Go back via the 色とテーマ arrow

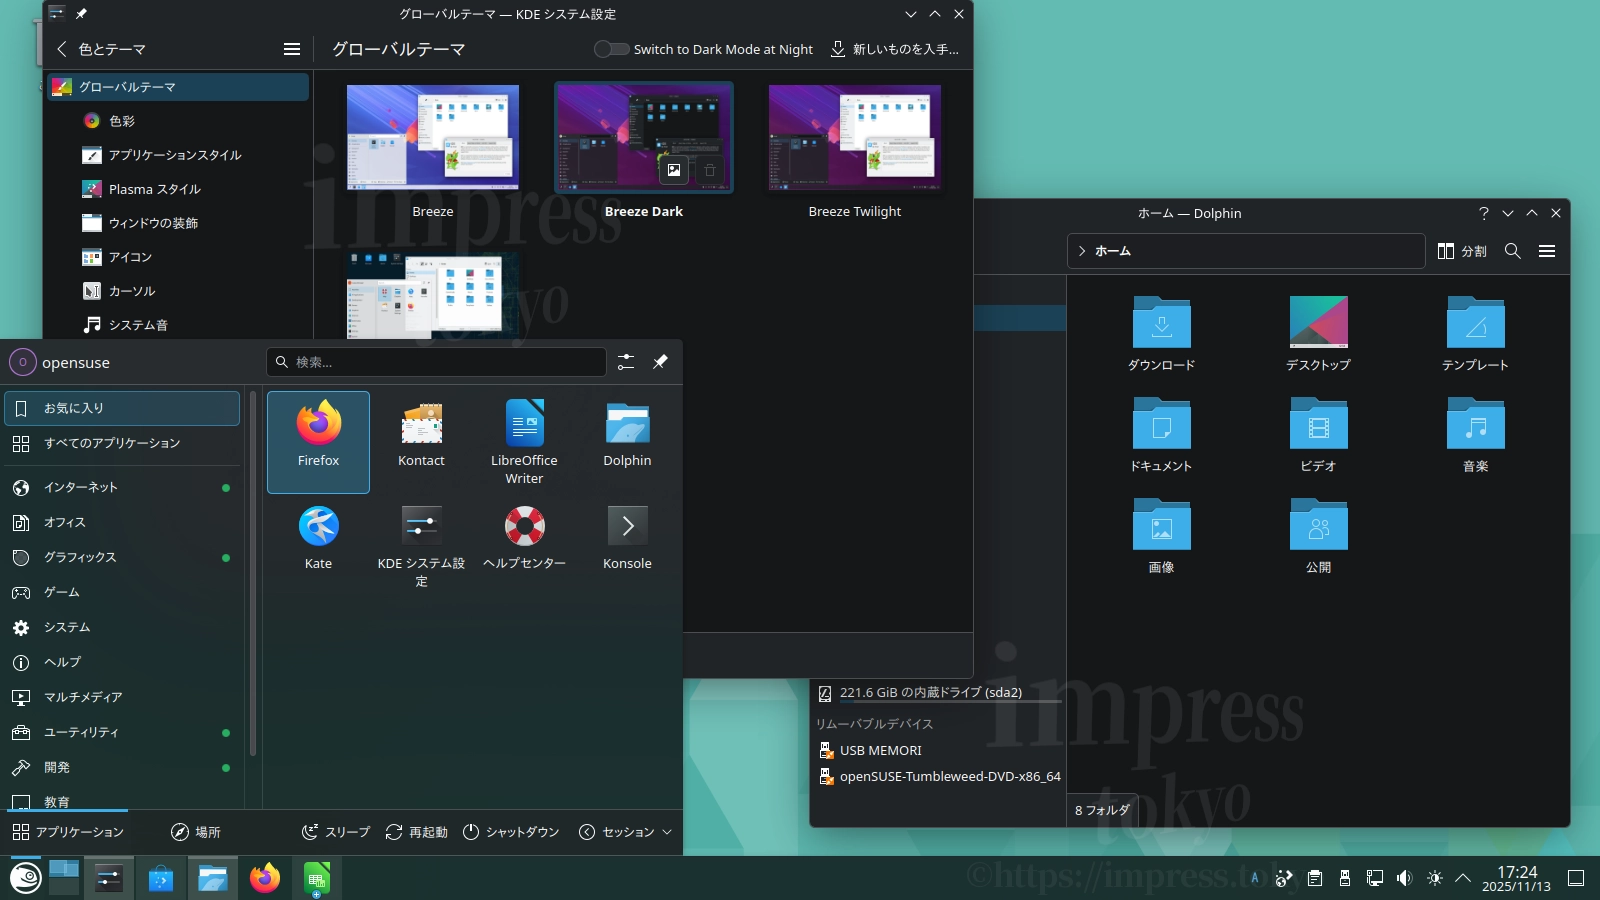coord(62,49)
